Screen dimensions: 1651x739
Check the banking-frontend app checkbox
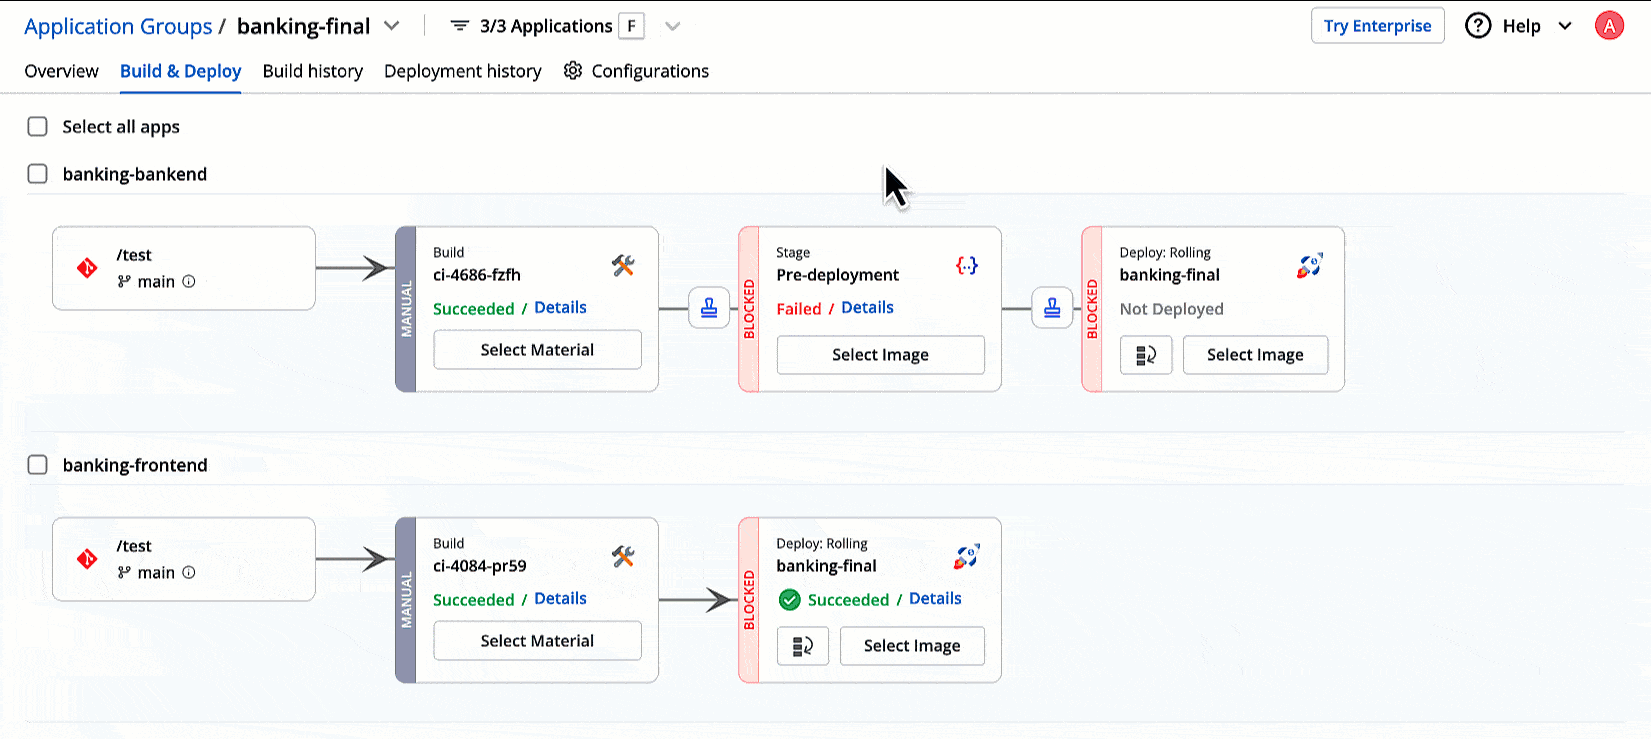pyautogui.click(x=38, y=465)
